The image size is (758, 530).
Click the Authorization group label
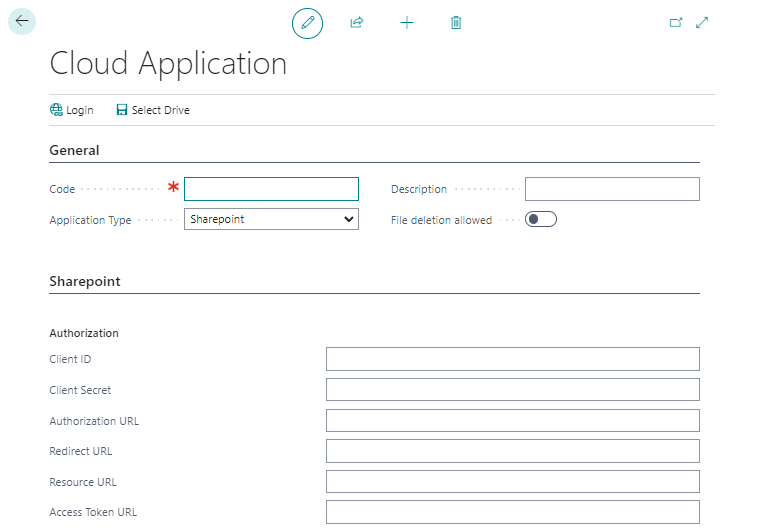pos(84,333)
